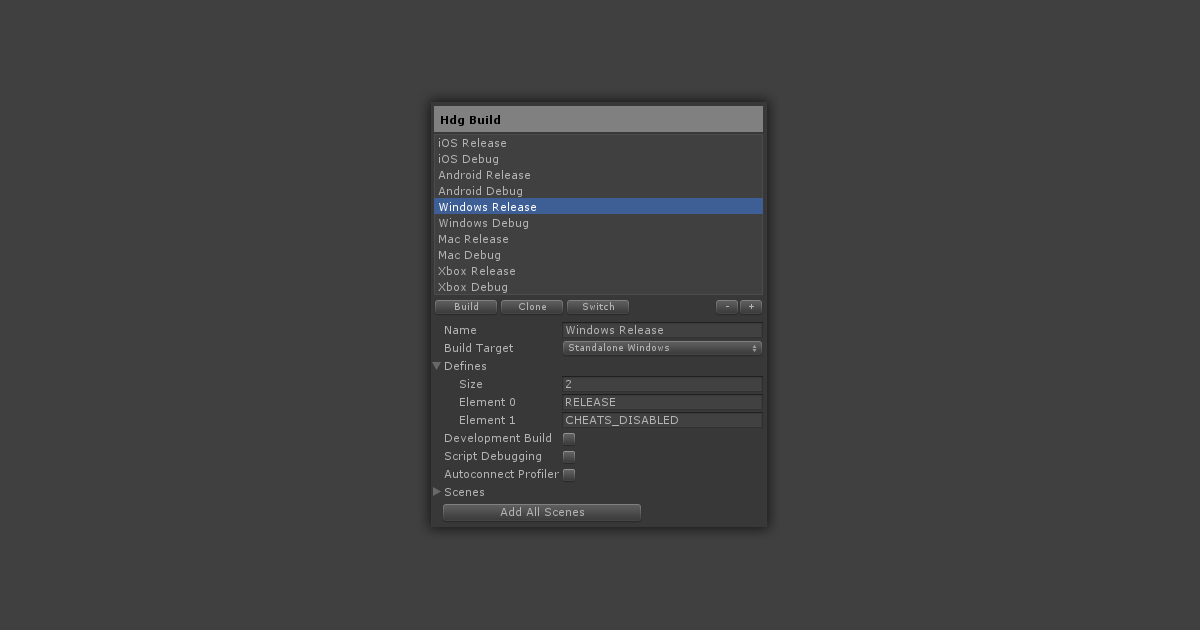This screenshot has width=1200, height=630.
Task: Click the Name input field
Action: tap(662, 330)
